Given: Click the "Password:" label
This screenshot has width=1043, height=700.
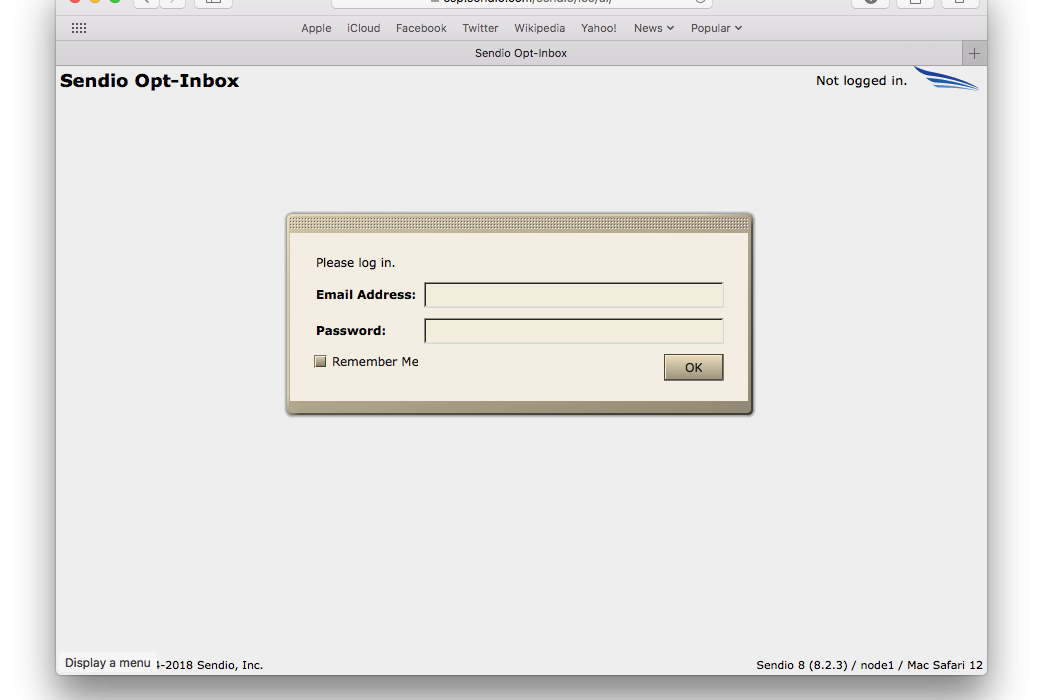Looking at the screenshot, I should pyautogui.click(x=351, y=331).
